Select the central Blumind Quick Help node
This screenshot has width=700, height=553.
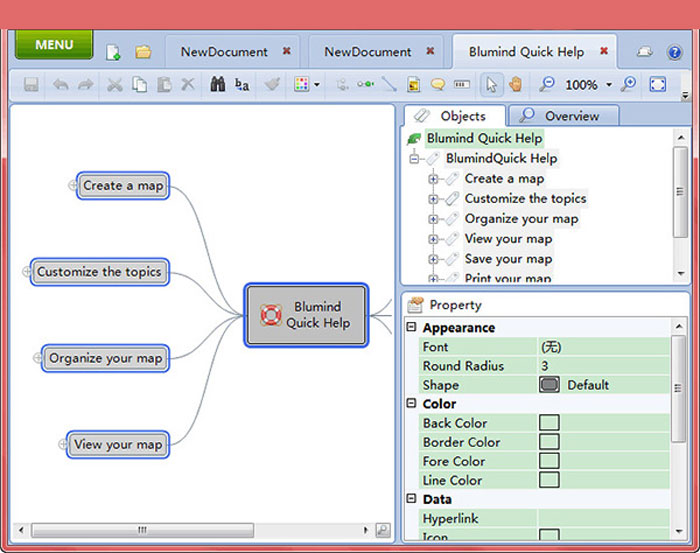(306, 315)
